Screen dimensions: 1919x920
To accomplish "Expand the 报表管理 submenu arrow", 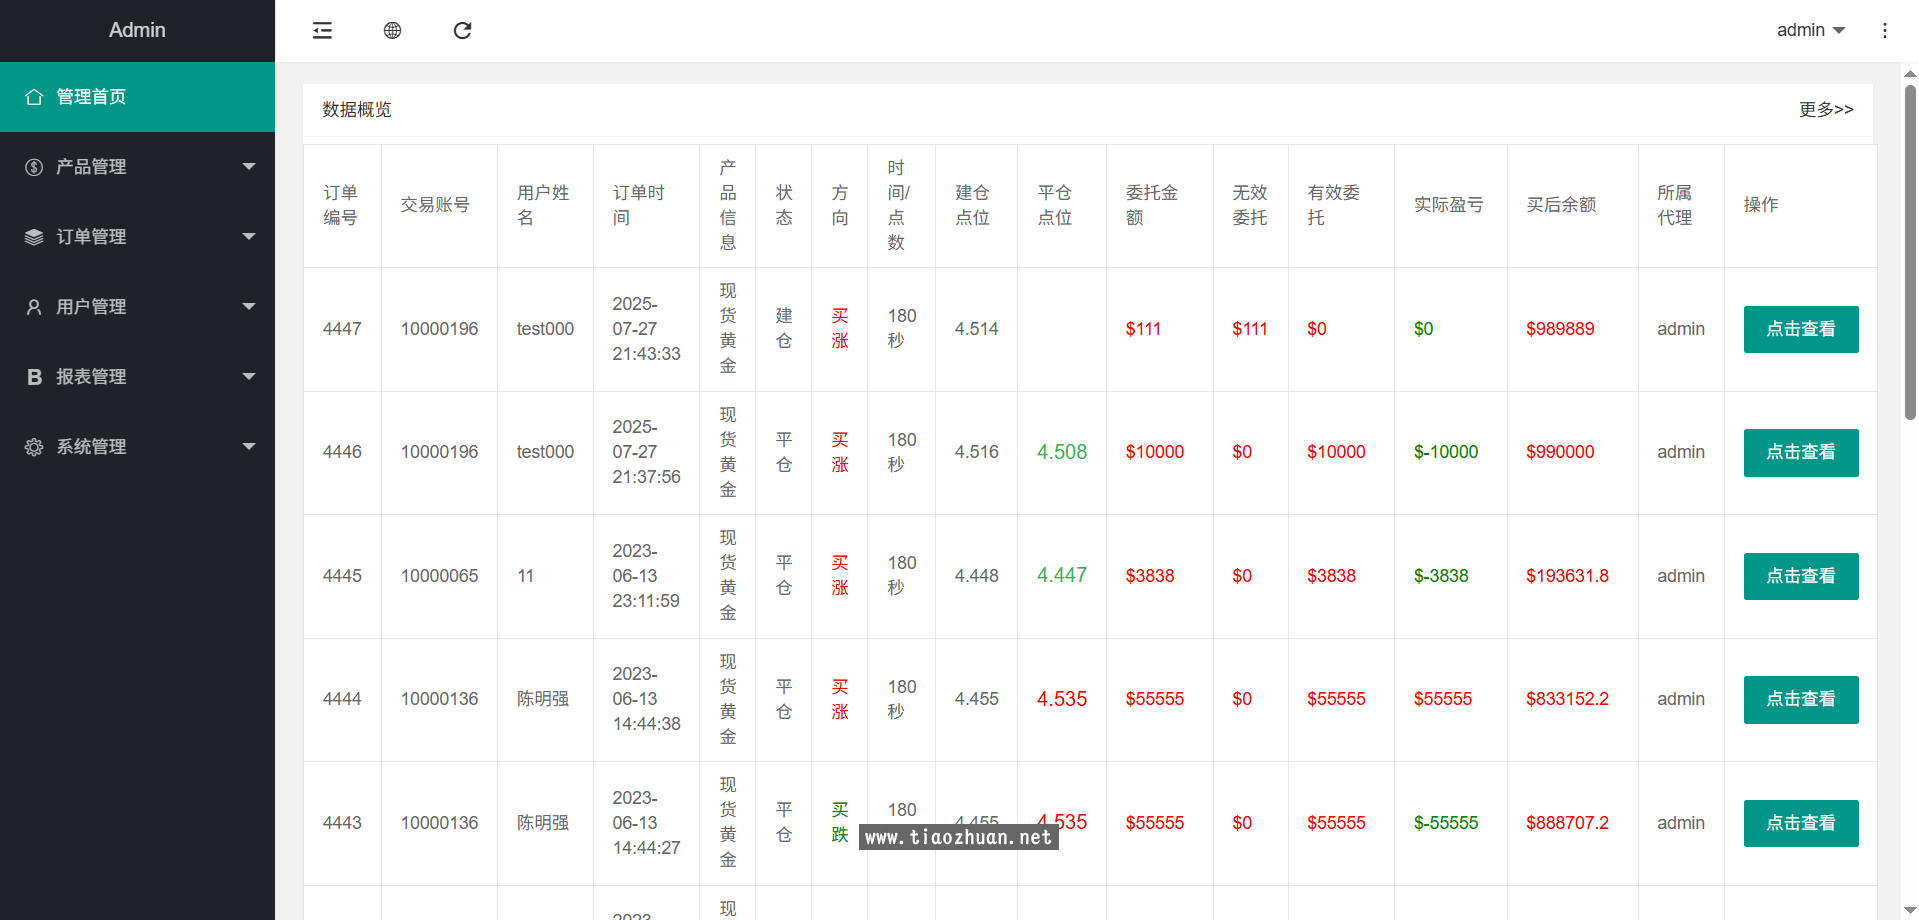I will (249, 377).
